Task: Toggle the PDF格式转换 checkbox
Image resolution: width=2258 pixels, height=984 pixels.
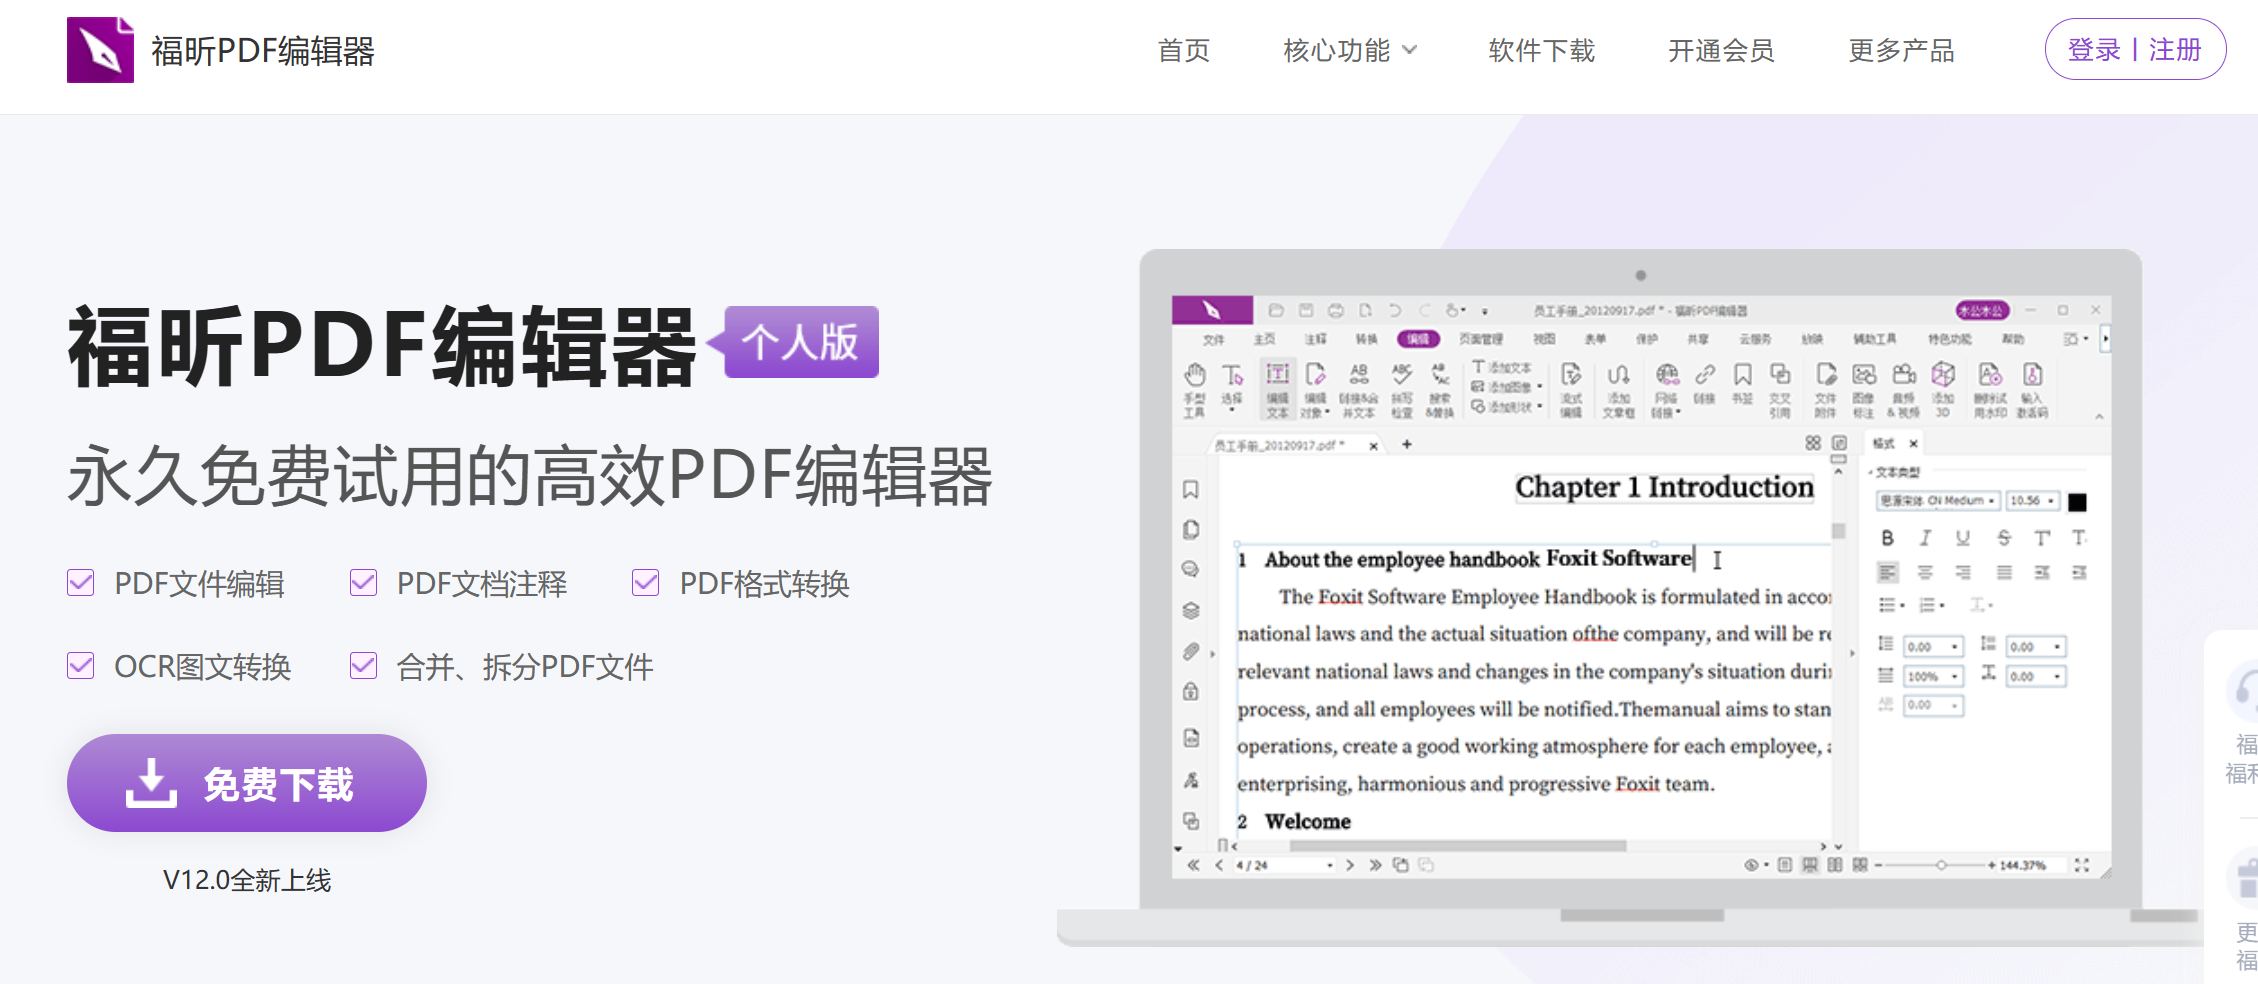Action: click(x=646, y=582)
